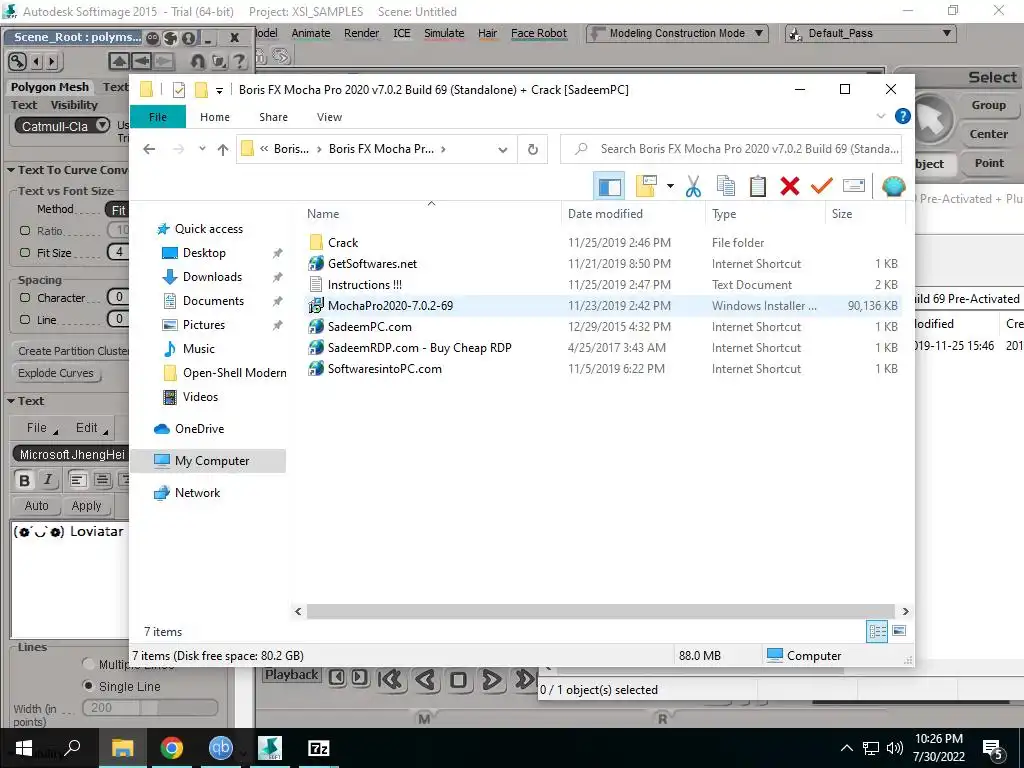Open the recent locations chevron in Explorer
This screenshot has height=768, width=1024.
(202, 149)
